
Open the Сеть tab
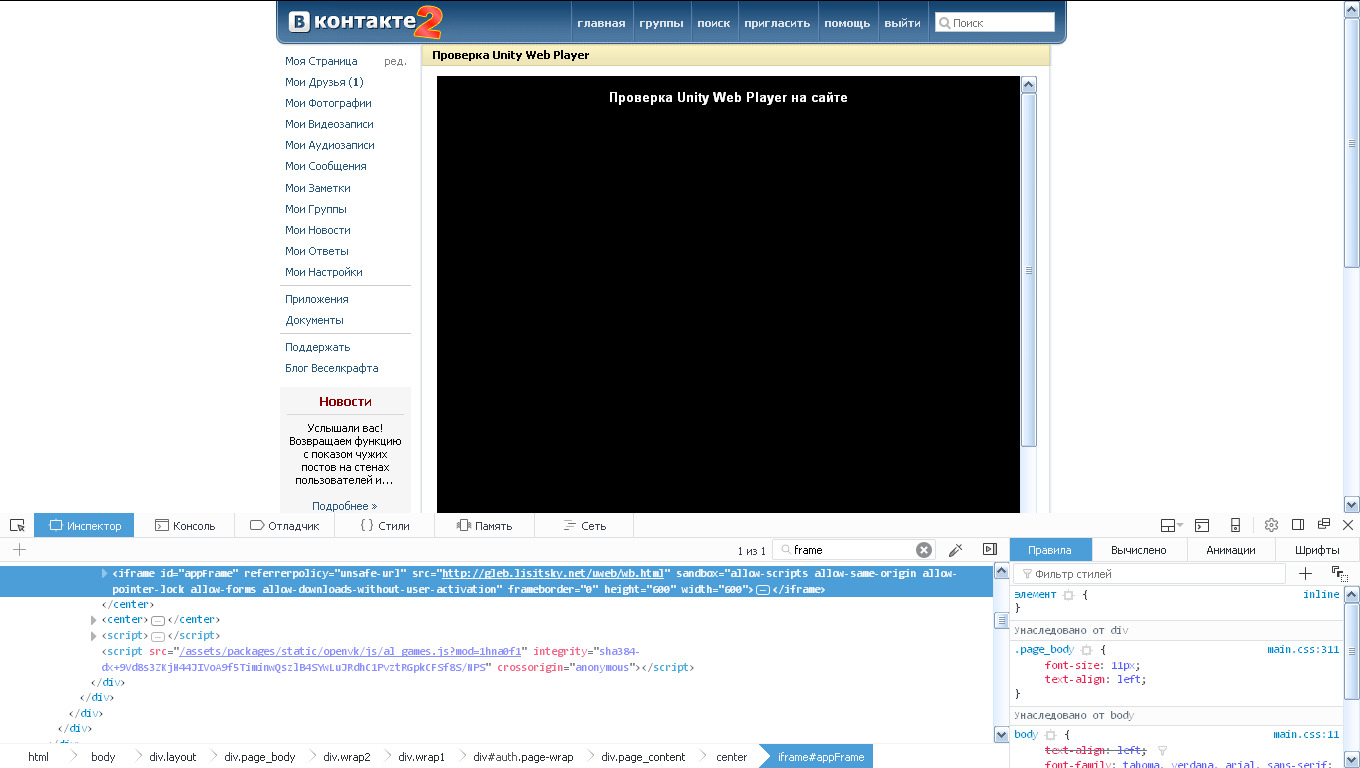click(585, 525)
